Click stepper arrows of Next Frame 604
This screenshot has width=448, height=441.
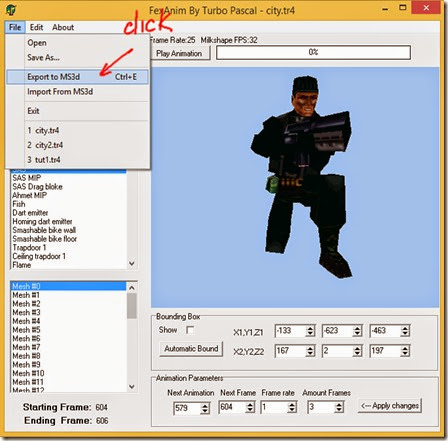[x=250, y=407]
